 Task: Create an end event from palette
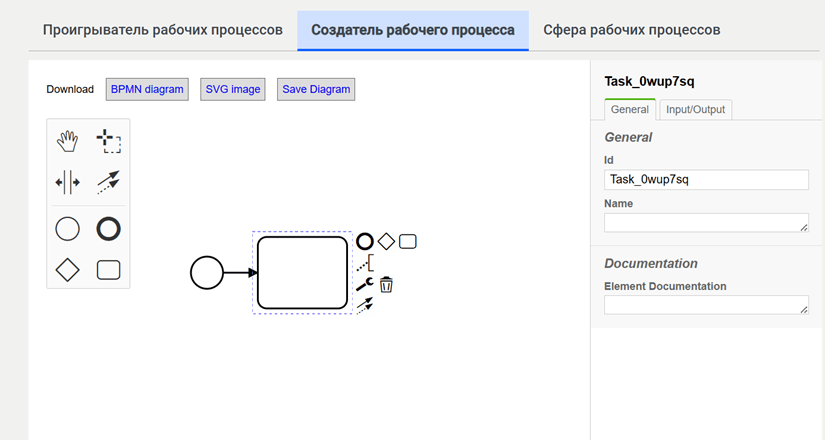point(108,229)
